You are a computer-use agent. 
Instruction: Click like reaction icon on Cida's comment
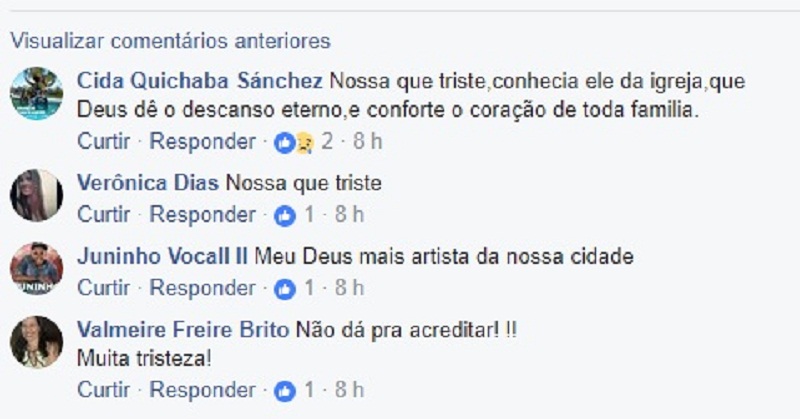tap(286, 141)
